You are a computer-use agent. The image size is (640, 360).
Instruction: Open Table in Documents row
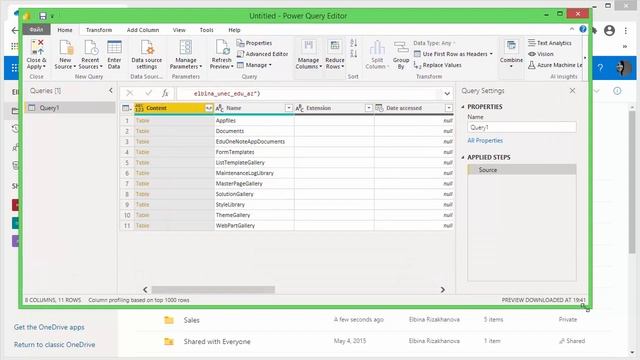tap(142, 131)
